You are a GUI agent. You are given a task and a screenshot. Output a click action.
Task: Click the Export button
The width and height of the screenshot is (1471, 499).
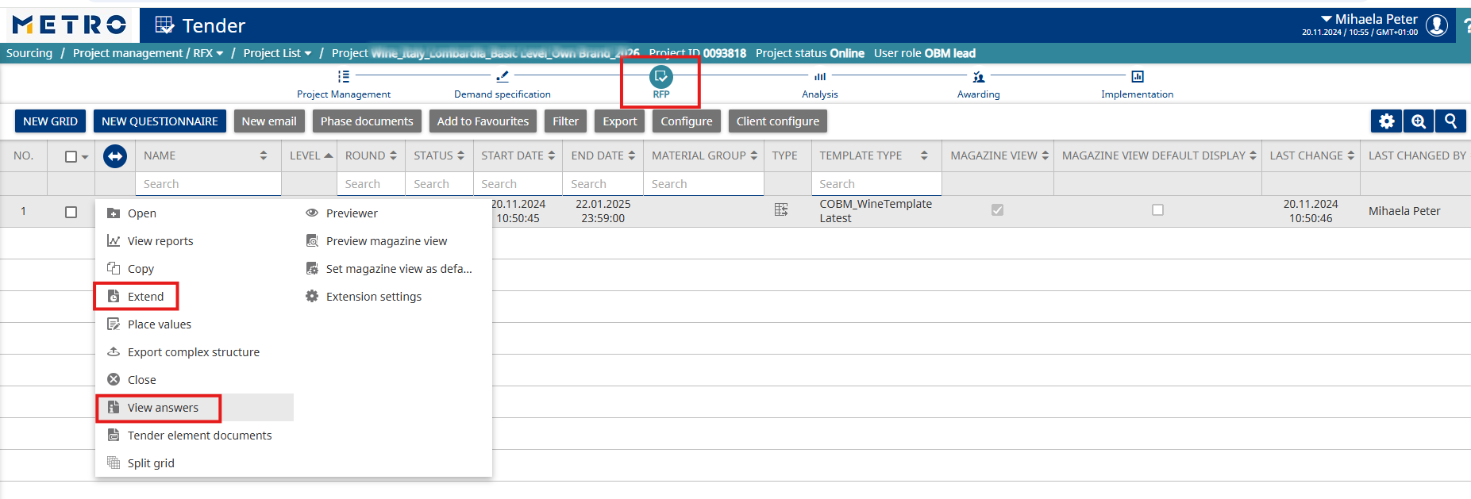(620, 121)
